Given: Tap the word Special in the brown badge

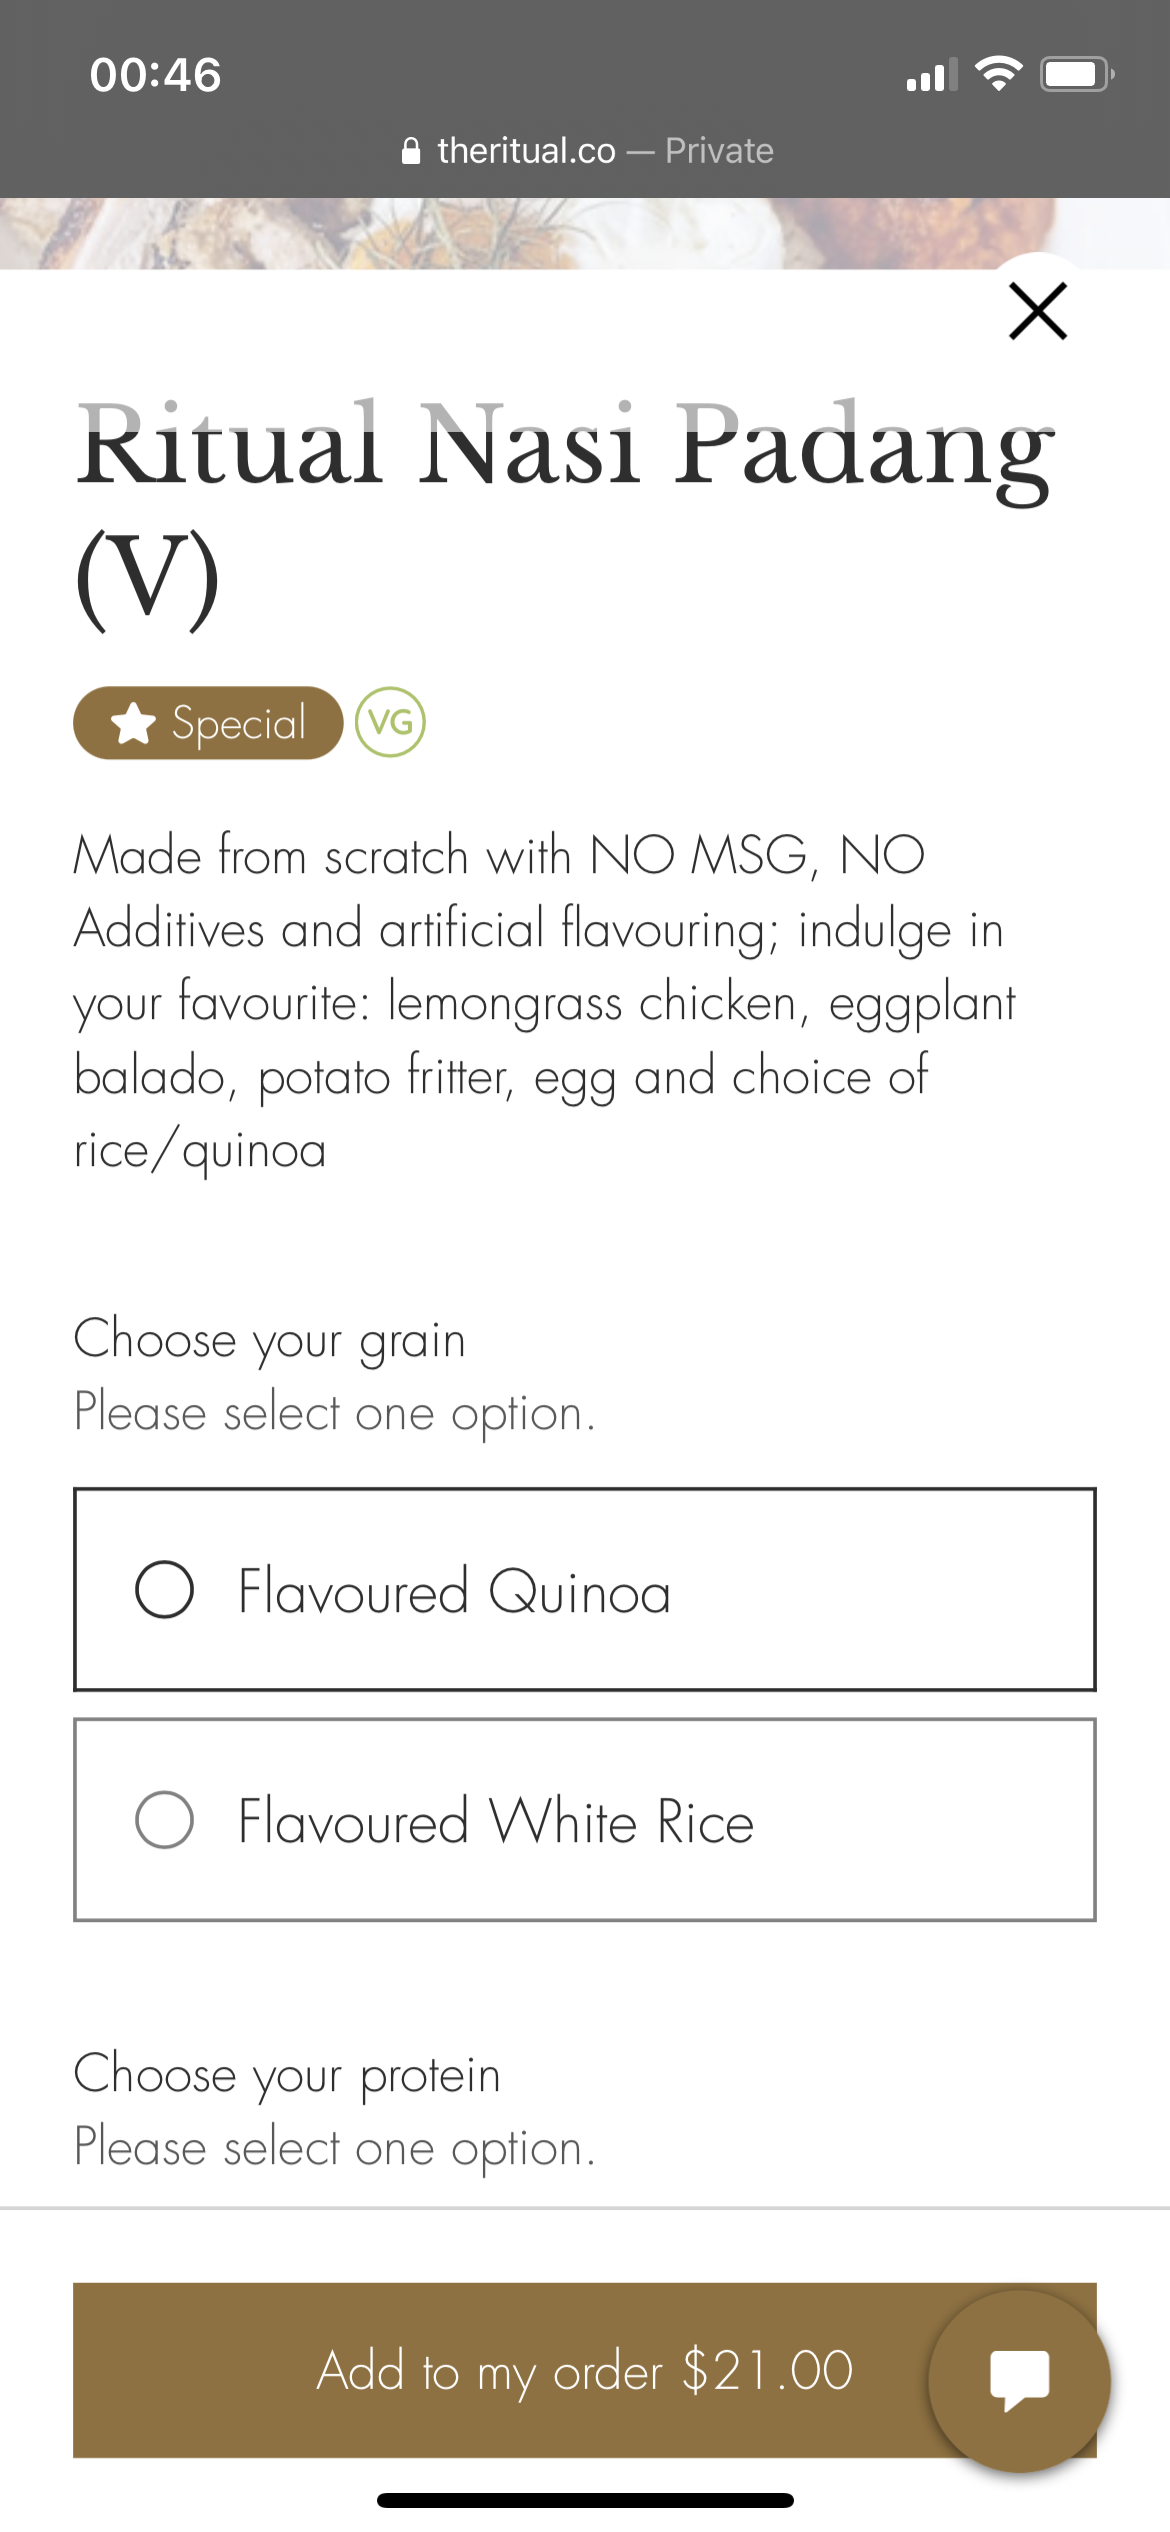Looking at the screenshot, I should click(x=239, y=723).
